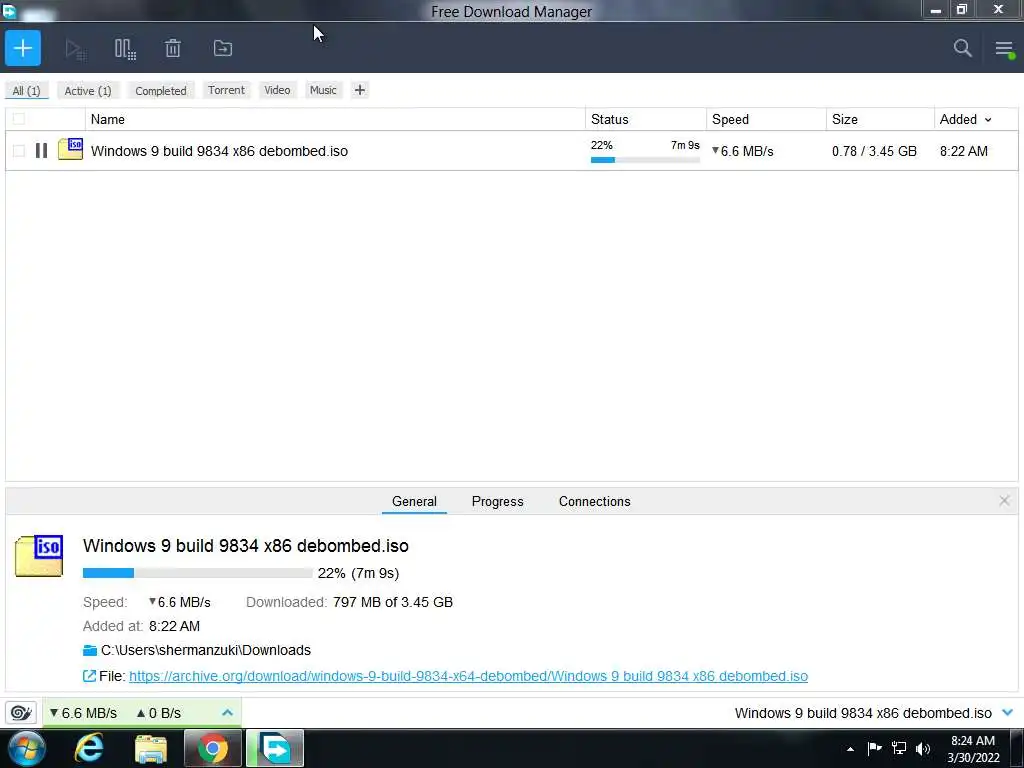The width and height of the screenshot is (1024, 768).
Task: Filter by Torrent downloads
Action: pyautogui.click(x=227, y=90)
